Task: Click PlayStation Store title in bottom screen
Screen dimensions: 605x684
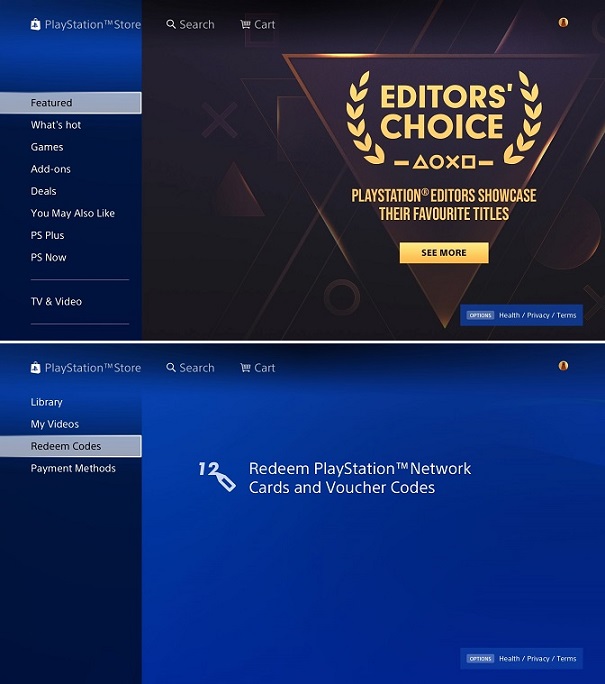Action: click(x=93, y=368)
